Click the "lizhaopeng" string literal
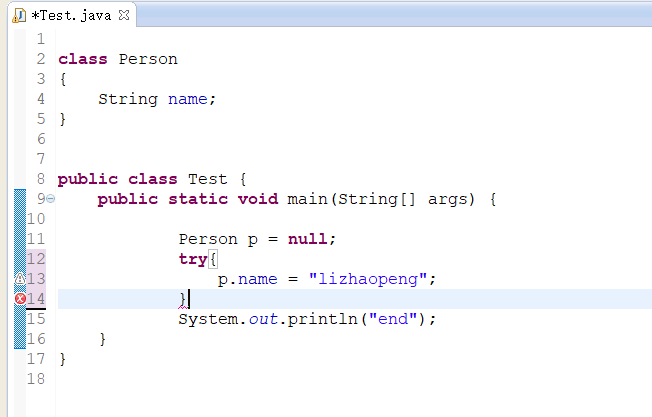This screenshot has height=417, width=652. pyautogui.click(x=368, y=279)
